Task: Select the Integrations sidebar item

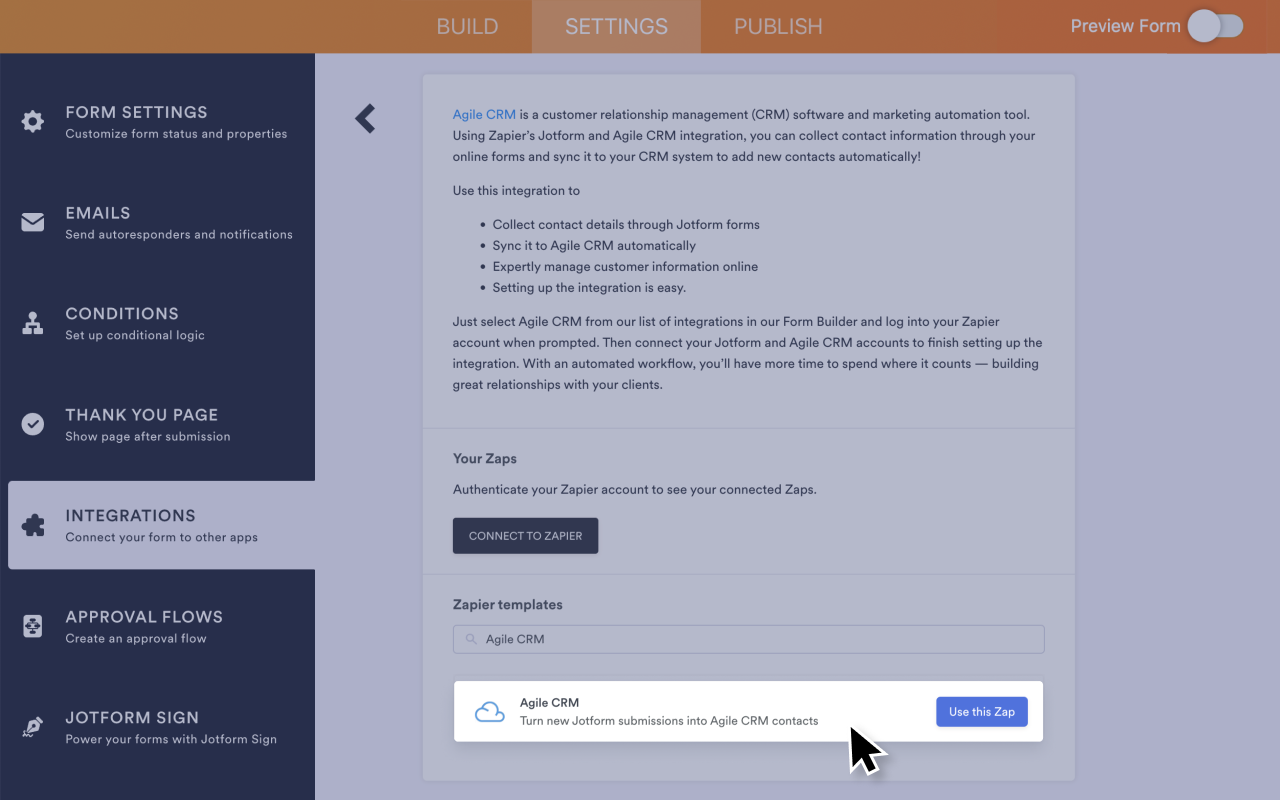Action: tap(161, 525)
